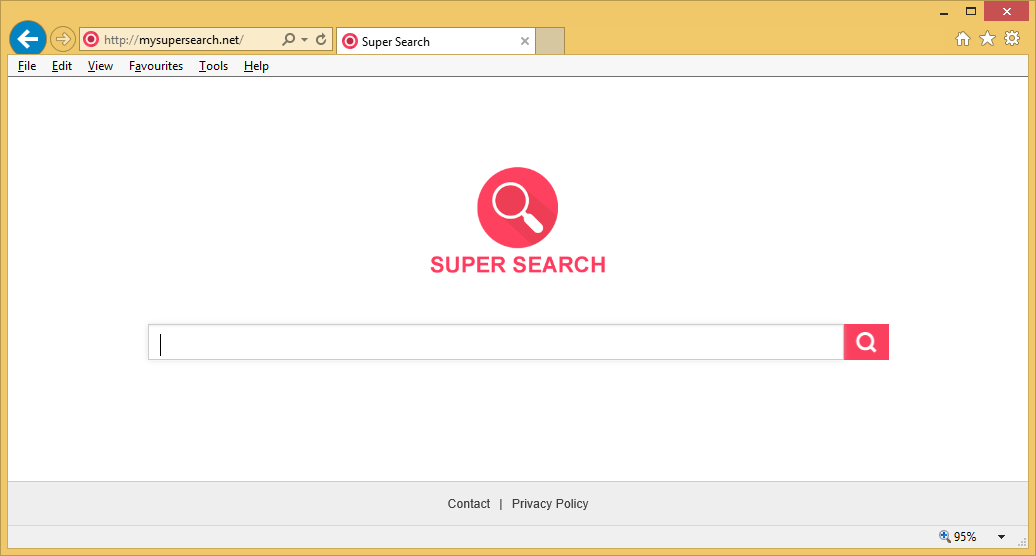Submit search with the pink magnifier button
The width and height of the screenshot is (1036, 556).
[x=866, y=342]
